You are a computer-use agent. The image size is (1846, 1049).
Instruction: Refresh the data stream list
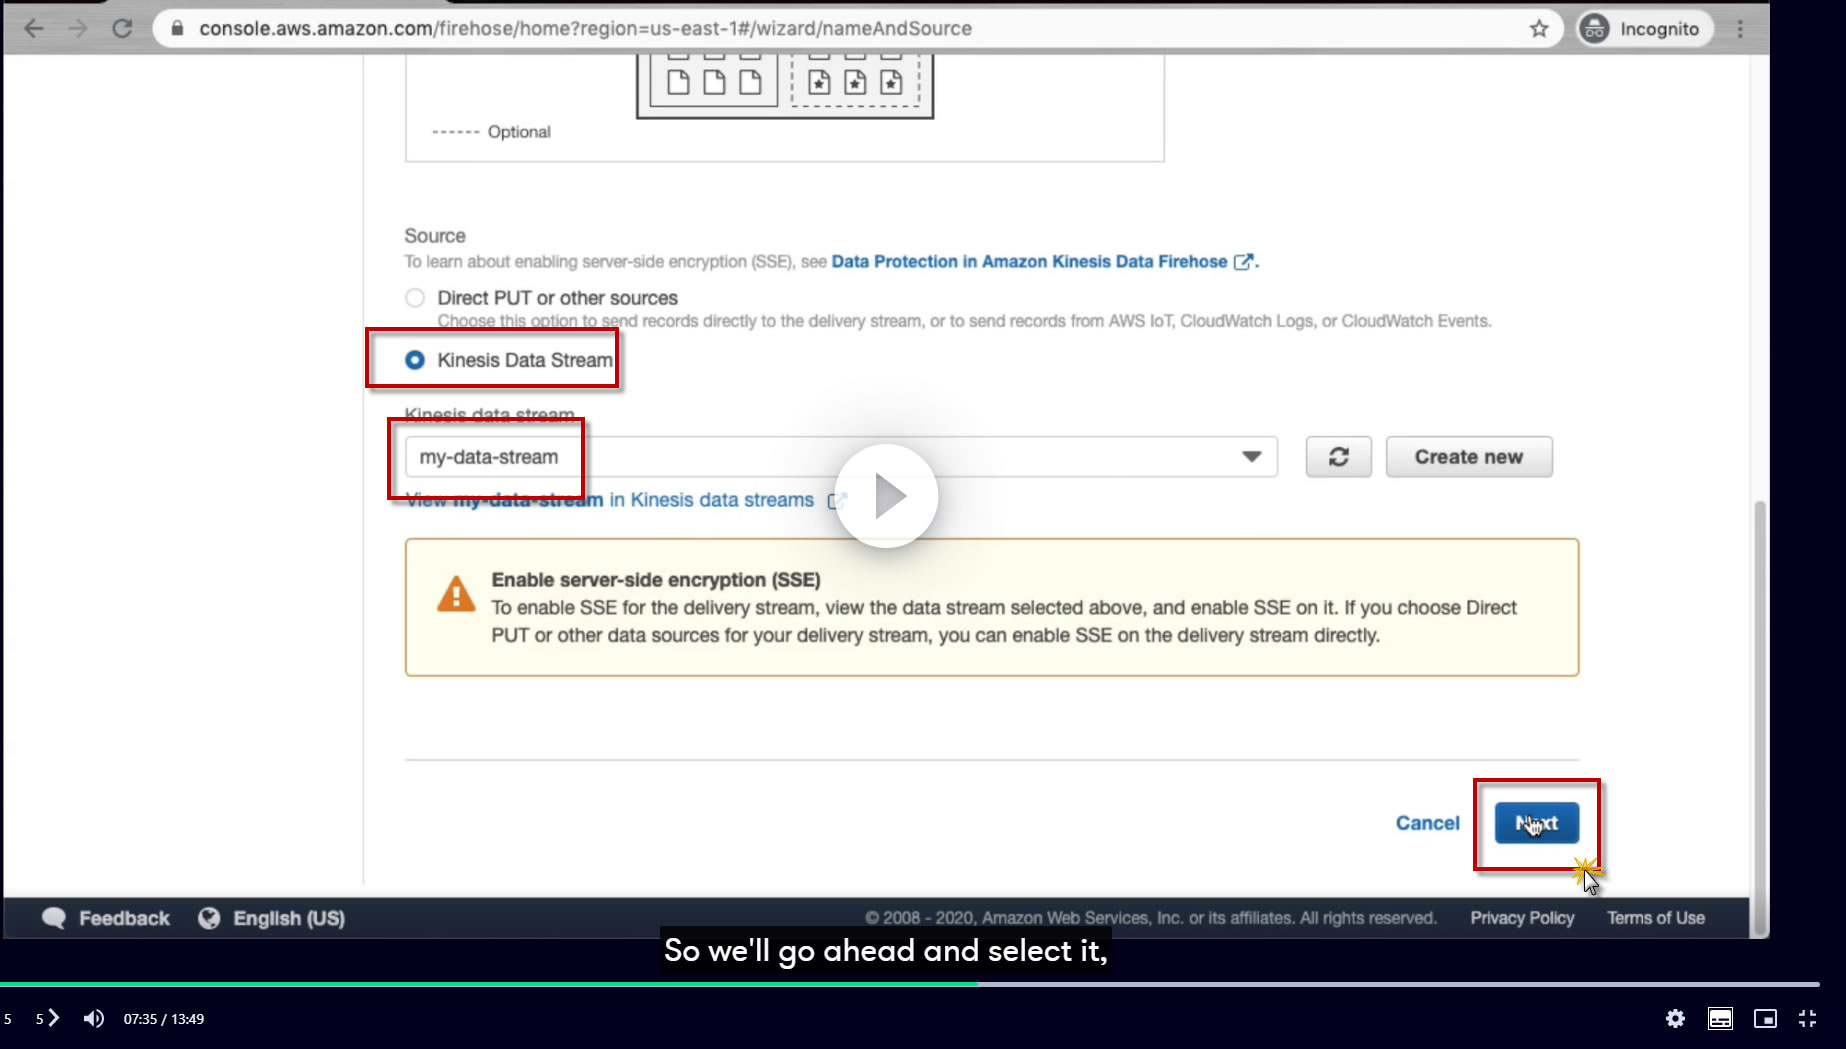pyautogui.click(x=1338, y=457)
